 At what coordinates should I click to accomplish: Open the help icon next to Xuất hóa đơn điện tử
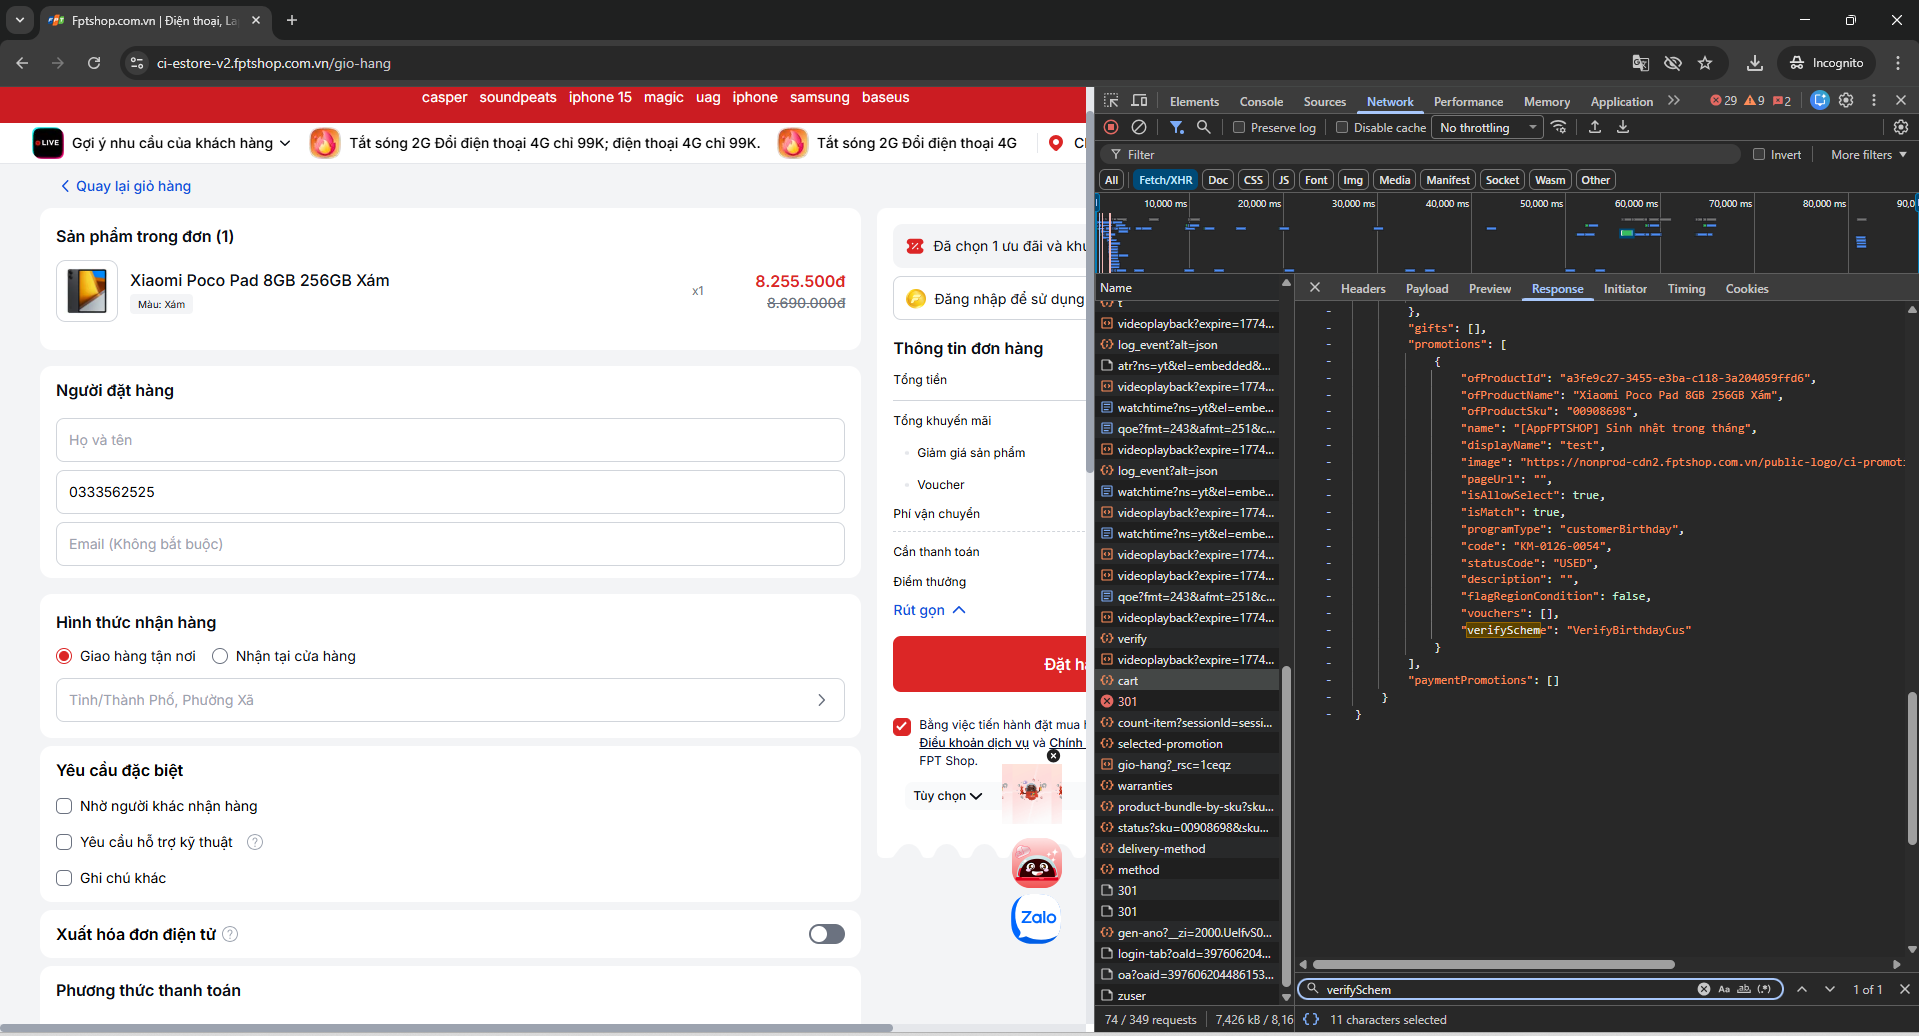coord(230,934)
